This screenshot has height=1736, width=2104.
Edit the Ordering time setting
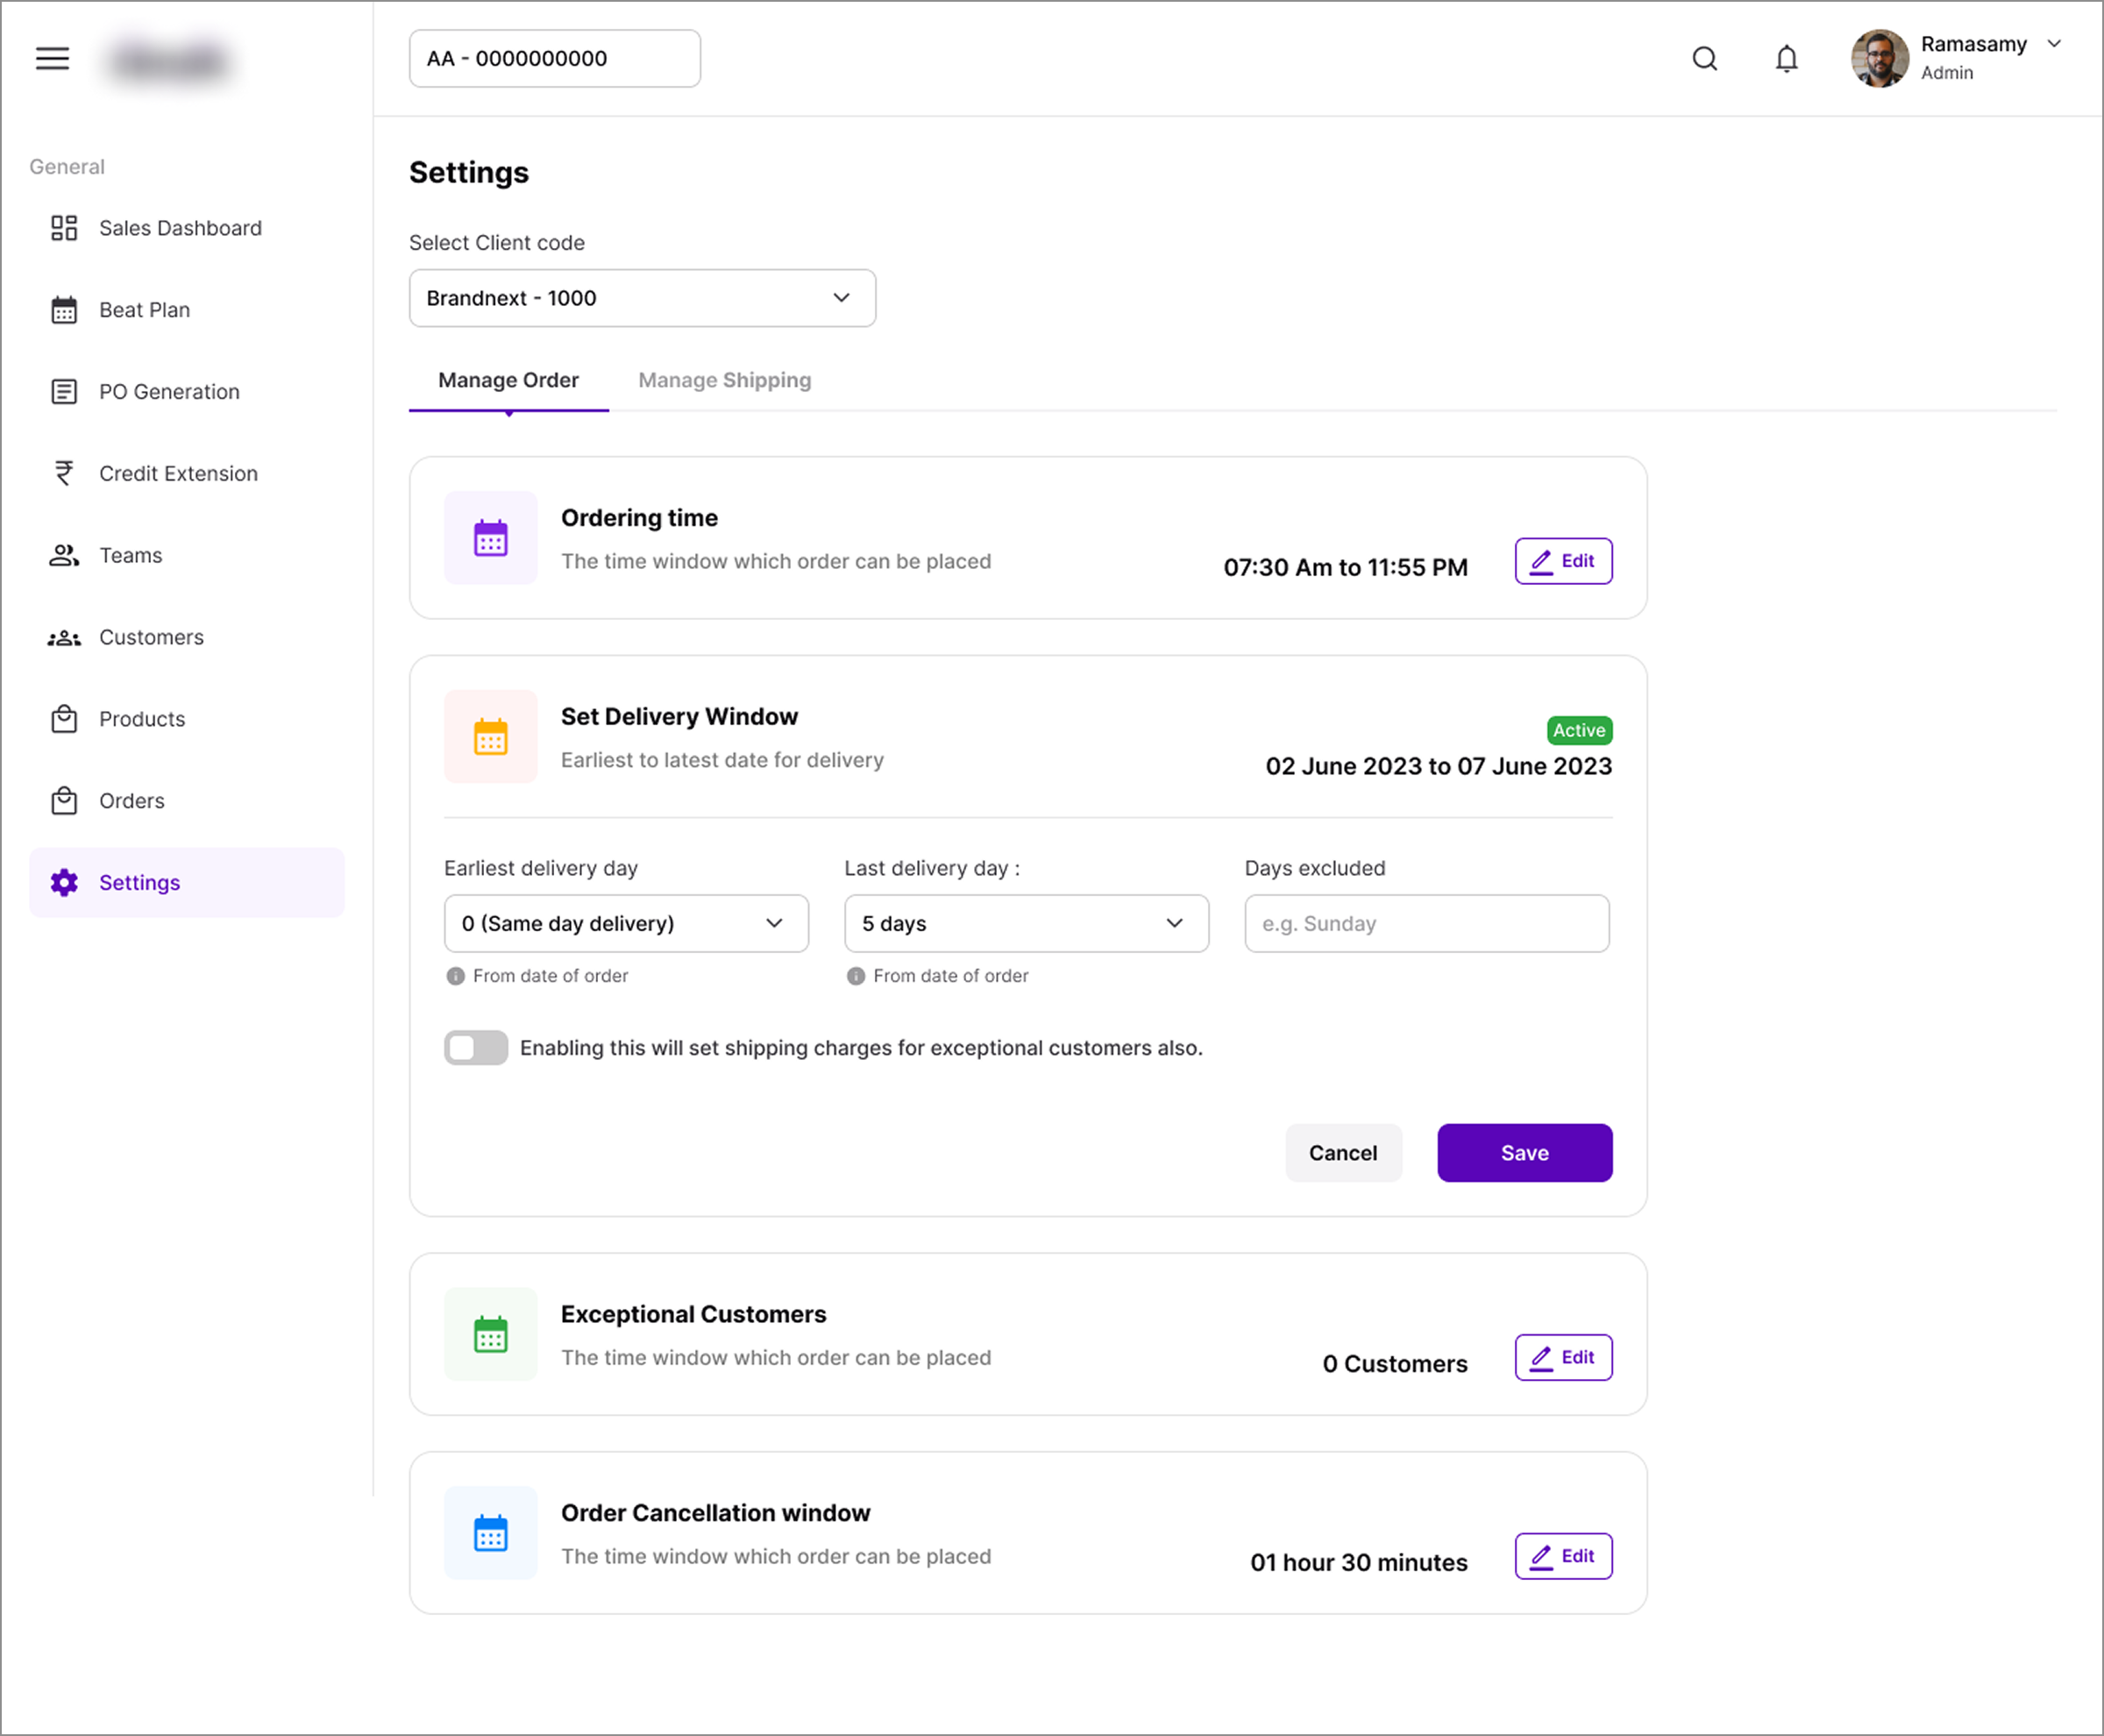tap(1563, 561)
